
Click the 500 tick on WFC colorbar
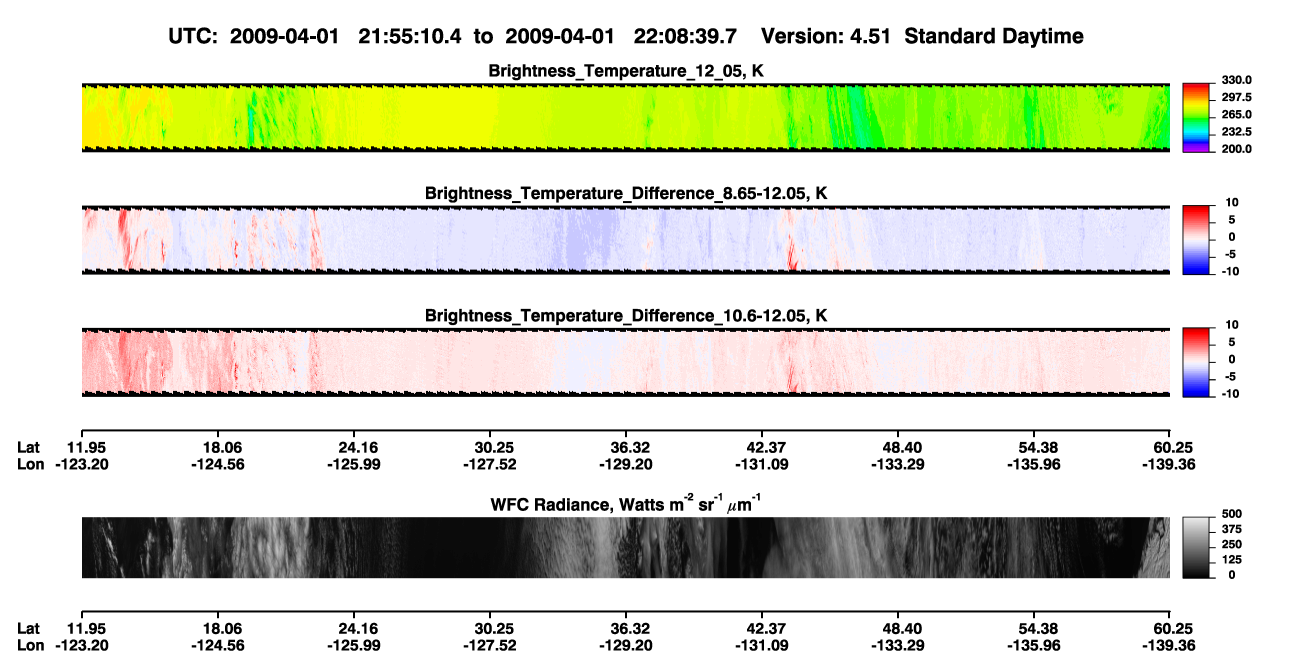pos(1231,513)
